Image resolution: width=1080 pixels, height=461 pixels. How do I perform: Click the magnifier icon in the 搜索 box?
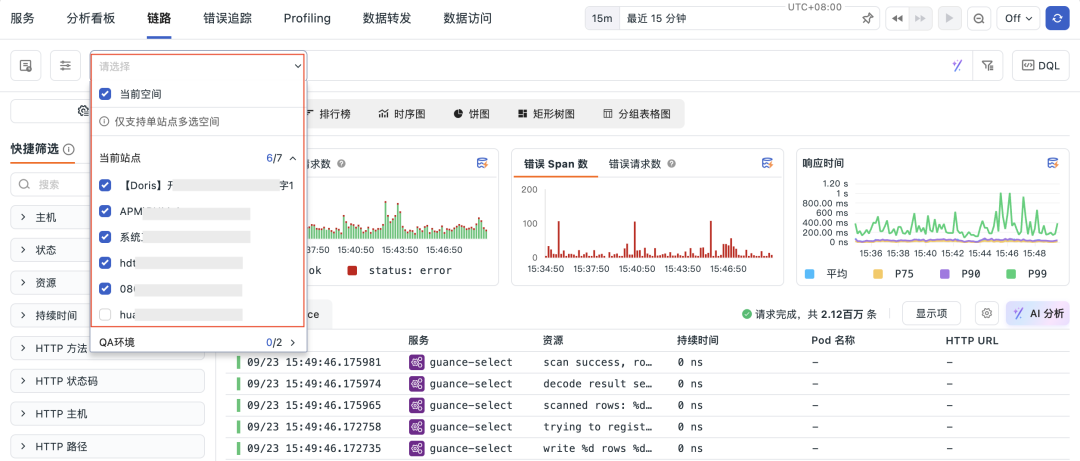(24, 185)
